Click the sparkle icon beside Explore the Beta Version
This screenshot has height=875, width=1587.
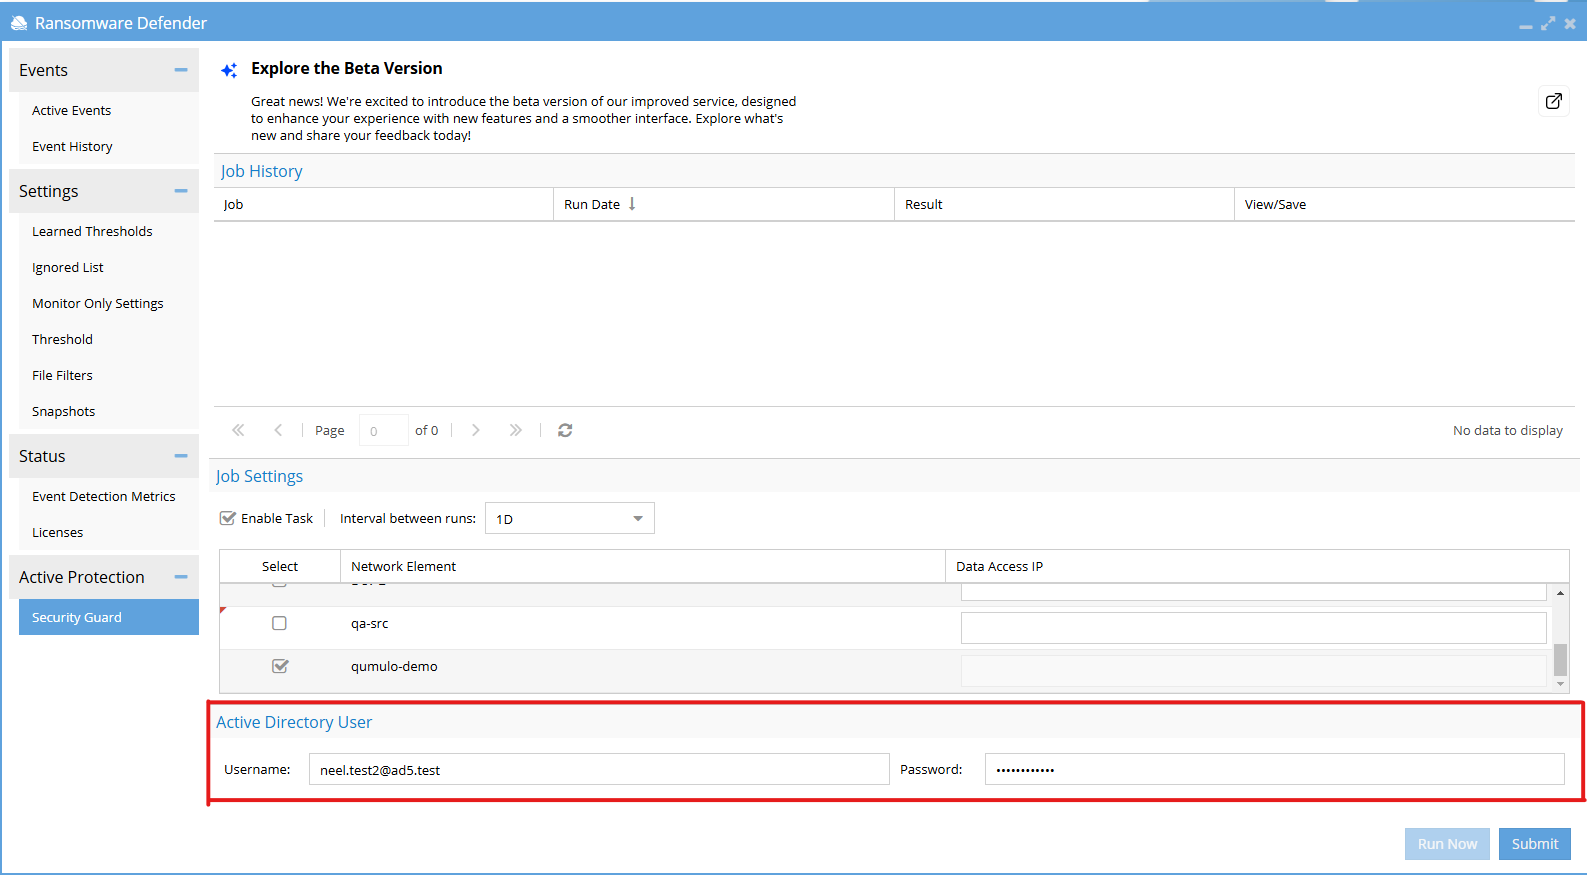(229, 70)
